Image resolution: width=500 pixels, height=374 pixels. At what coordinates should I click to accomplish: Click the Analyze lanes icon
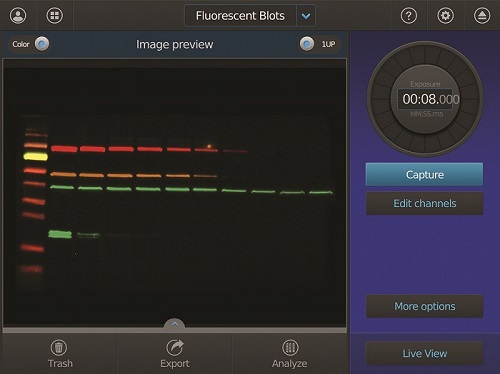(x=290, y=347)
